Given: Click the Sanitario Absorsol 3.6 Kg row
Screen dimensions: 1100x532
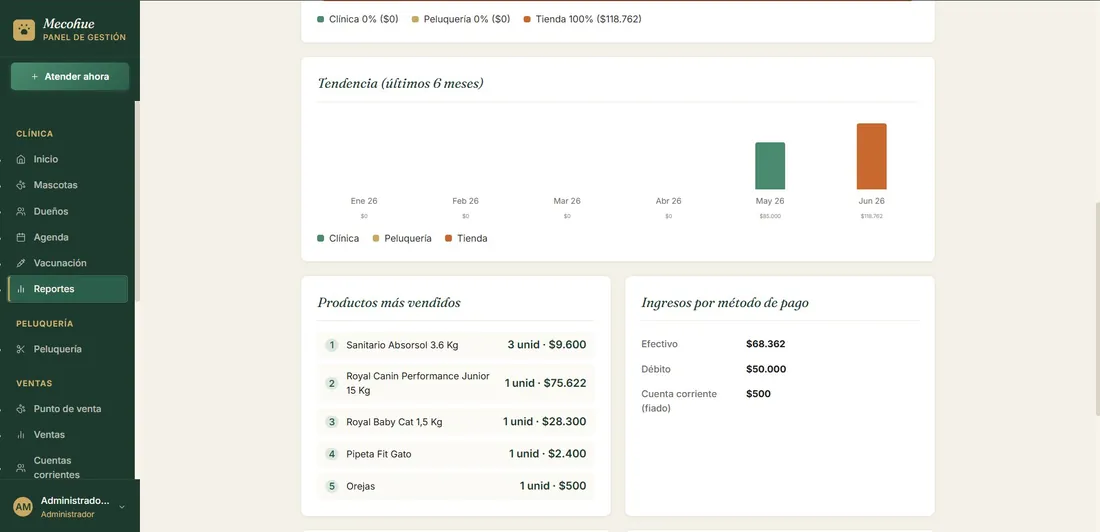Looking at the screenshot, I should (455, 345).
